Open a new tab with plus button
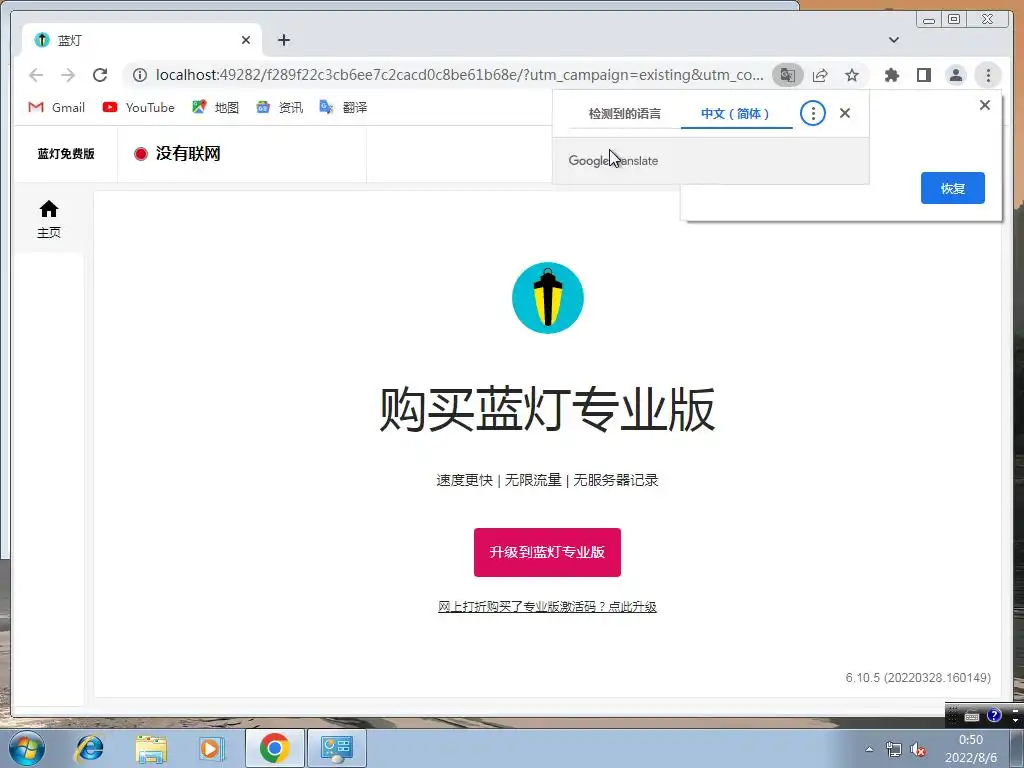The image size is (1024, 768). [283, 40]
